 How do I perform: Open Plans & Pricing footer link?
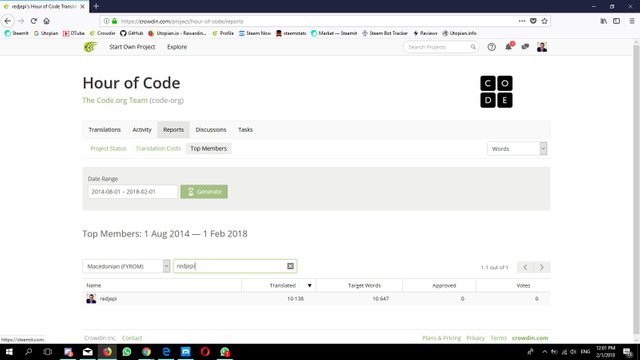441,338
